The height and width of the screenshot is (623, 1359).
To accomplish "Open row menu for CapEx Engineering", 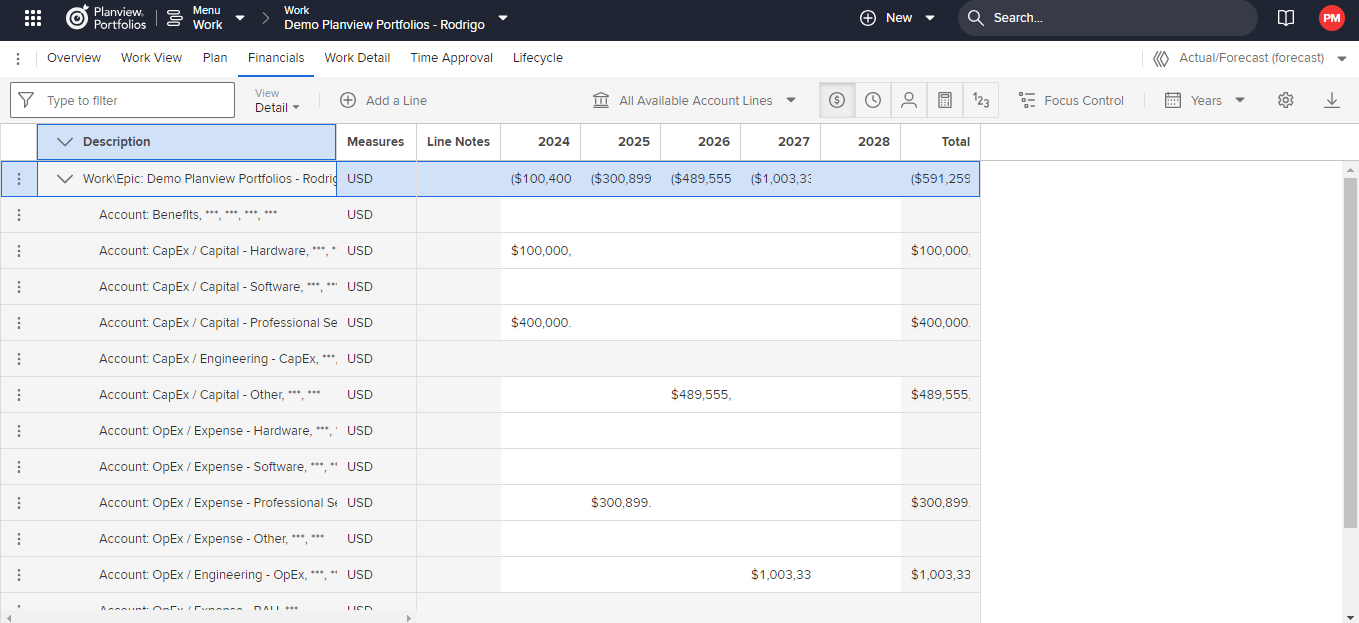I will (19, 359).
